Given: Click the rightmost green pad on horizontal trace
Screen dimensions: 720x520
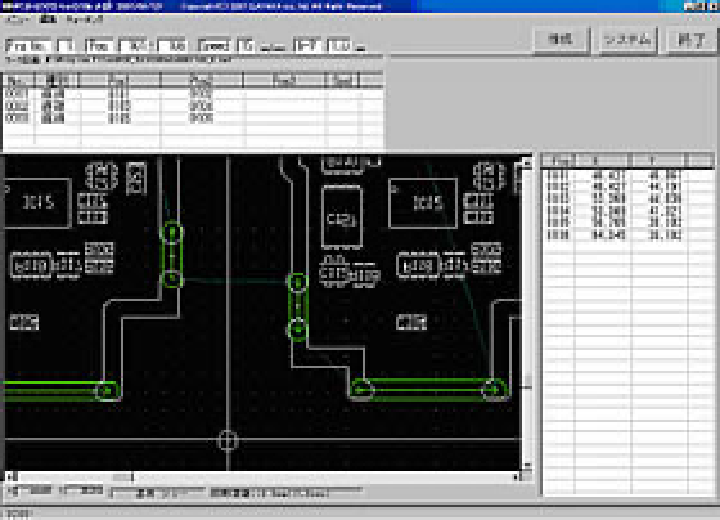Looking at the screenshot, I should point(493,388).
